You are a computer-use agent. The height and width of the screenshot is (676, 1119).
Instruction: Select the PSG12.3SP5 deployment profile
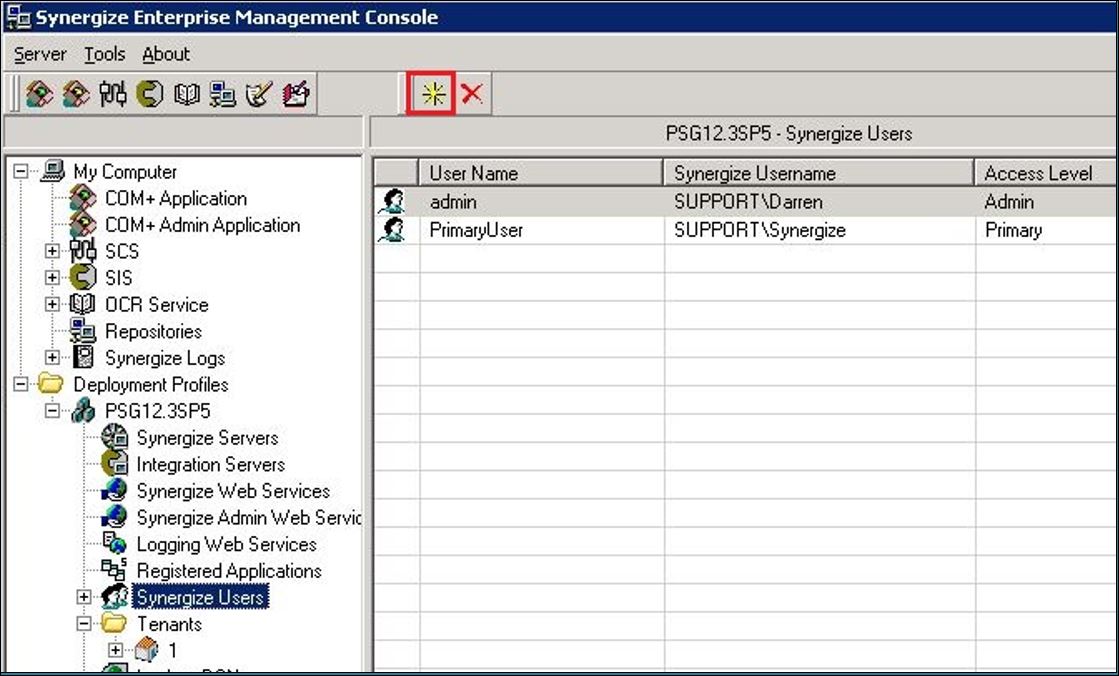point(158,411)
